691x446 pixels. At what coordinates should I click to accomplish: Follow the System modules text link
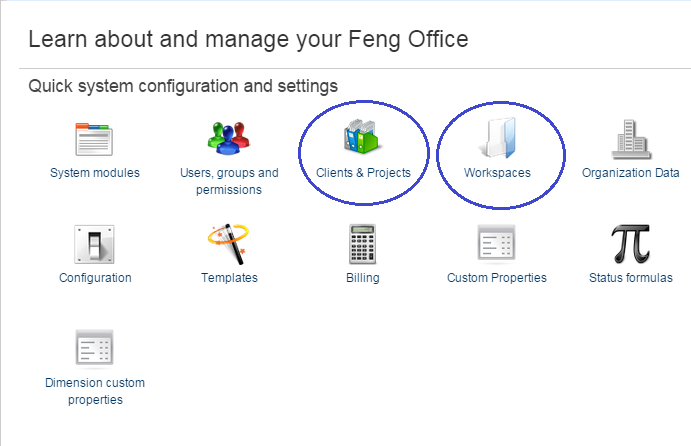95,173
